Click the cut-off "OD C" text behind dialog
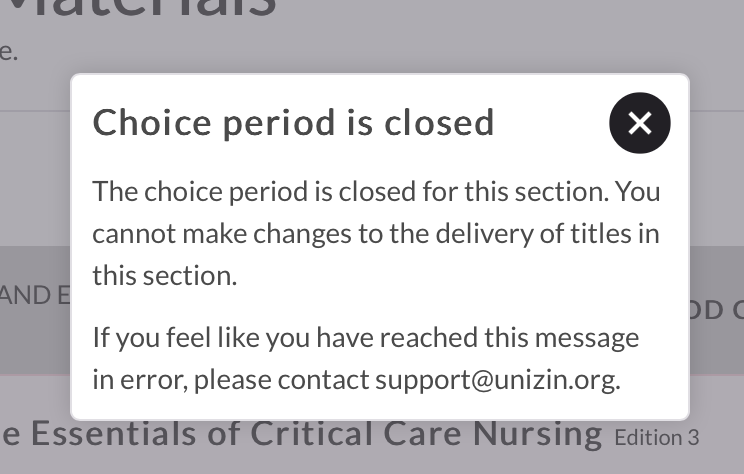The width and height of the screenshot is (744, 474). 716,310
